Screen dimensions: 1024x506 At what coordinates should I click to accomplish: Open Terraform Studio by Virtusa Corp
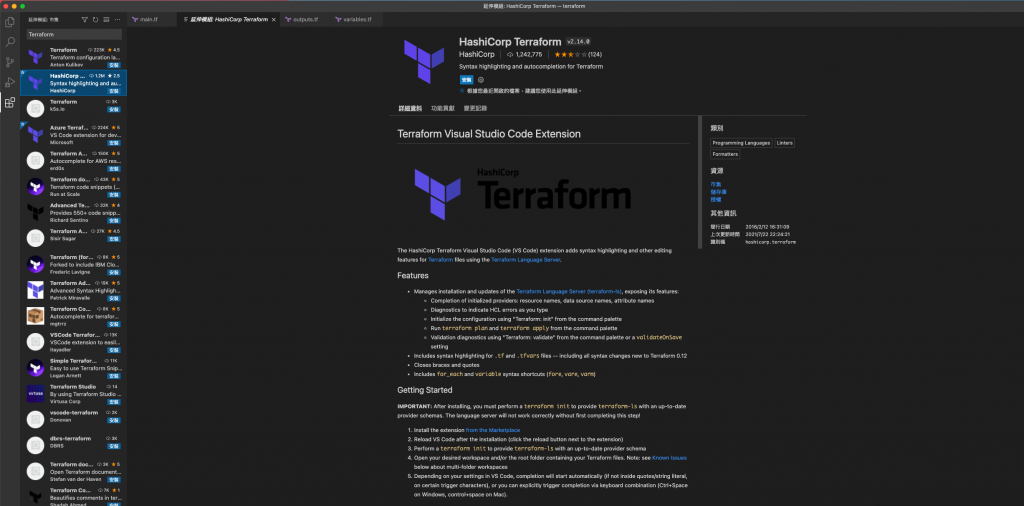click(74, 394)
